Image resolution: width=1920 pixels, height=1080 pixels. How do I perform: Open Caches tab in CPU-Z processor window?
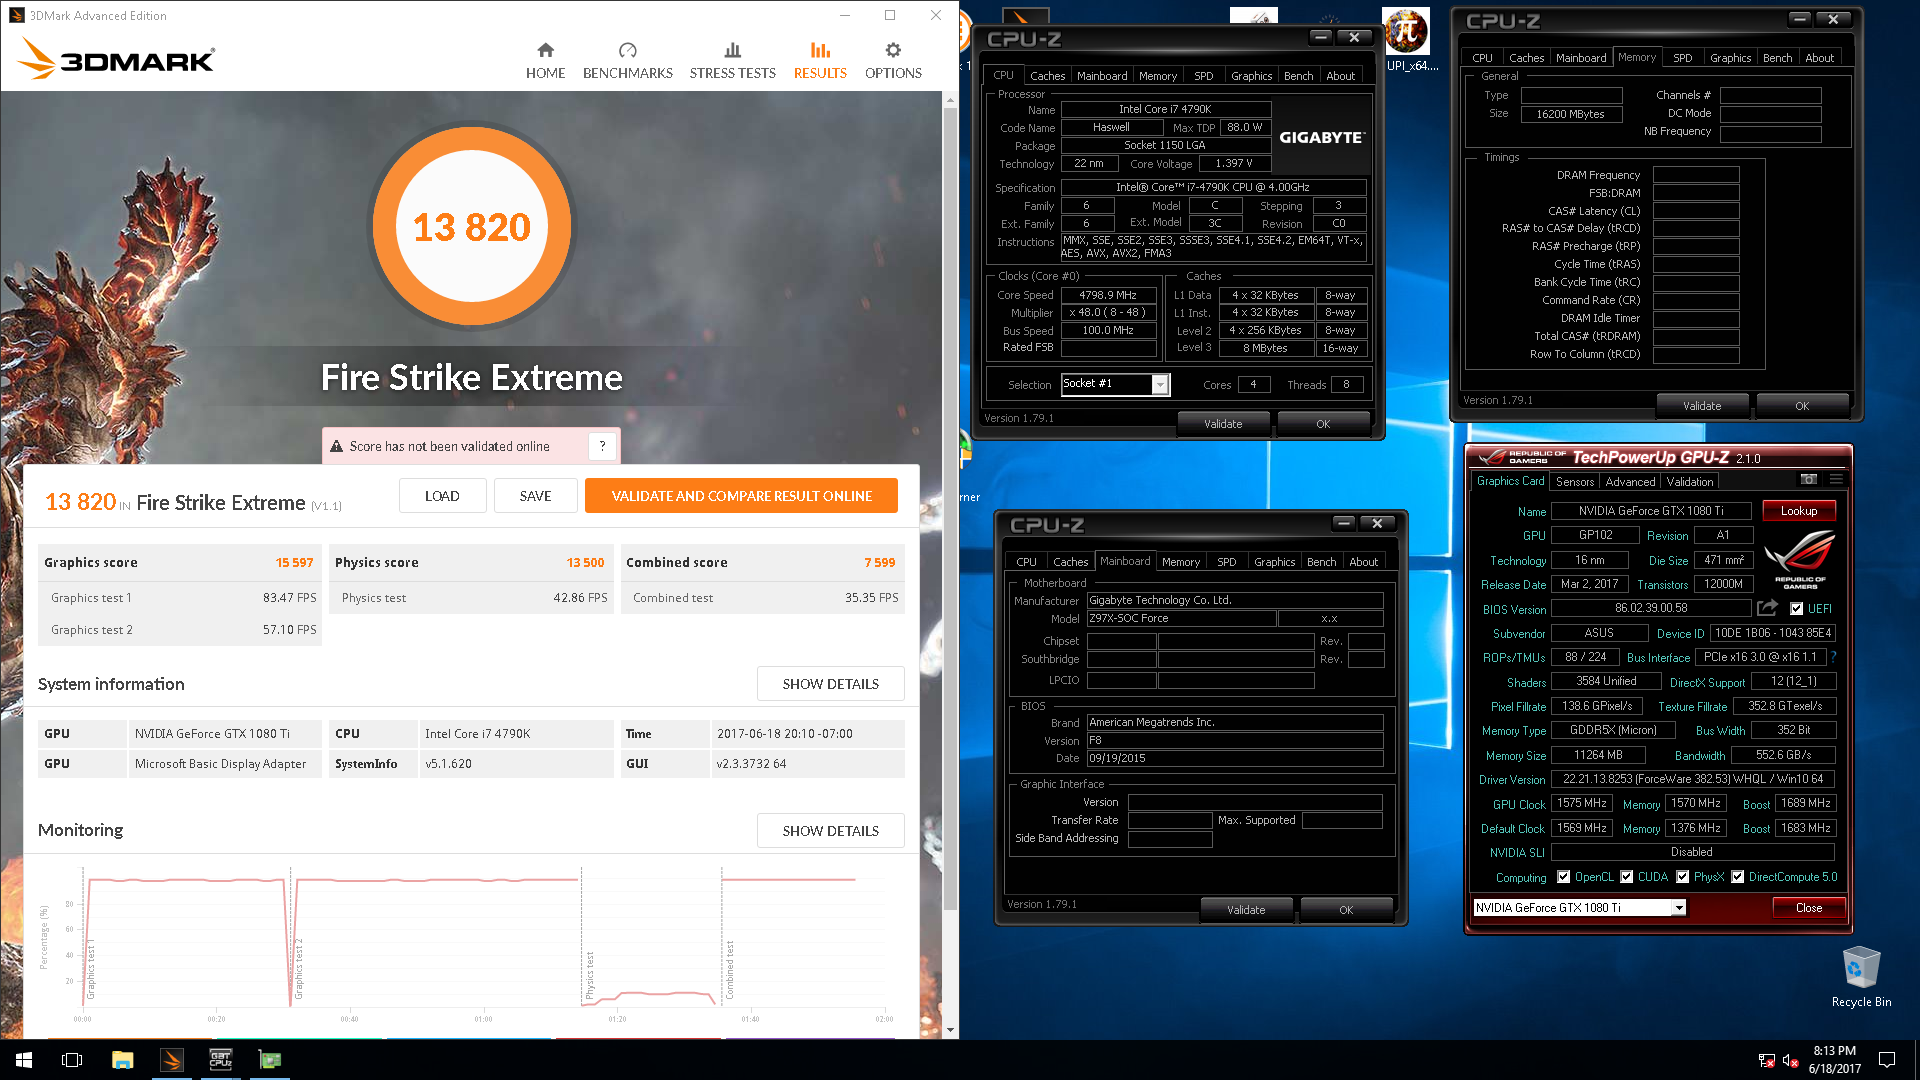tap(1047, 76)
